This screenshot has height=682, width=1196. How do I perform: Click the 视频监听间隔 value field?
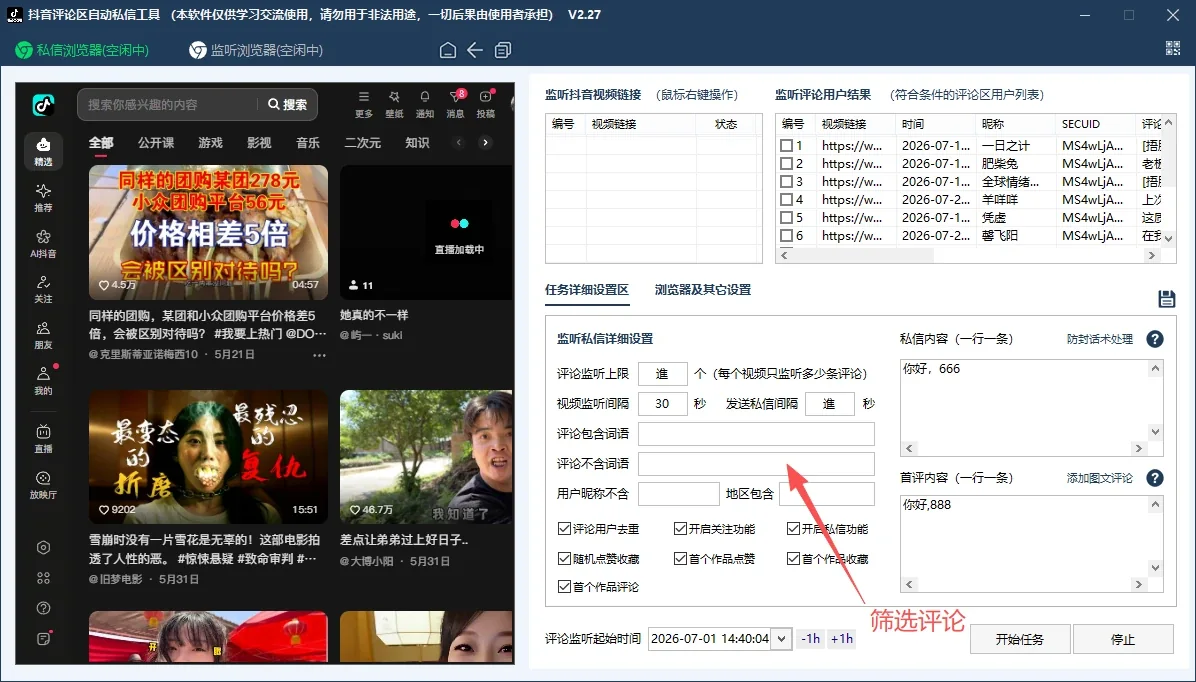tap(662, 404)
